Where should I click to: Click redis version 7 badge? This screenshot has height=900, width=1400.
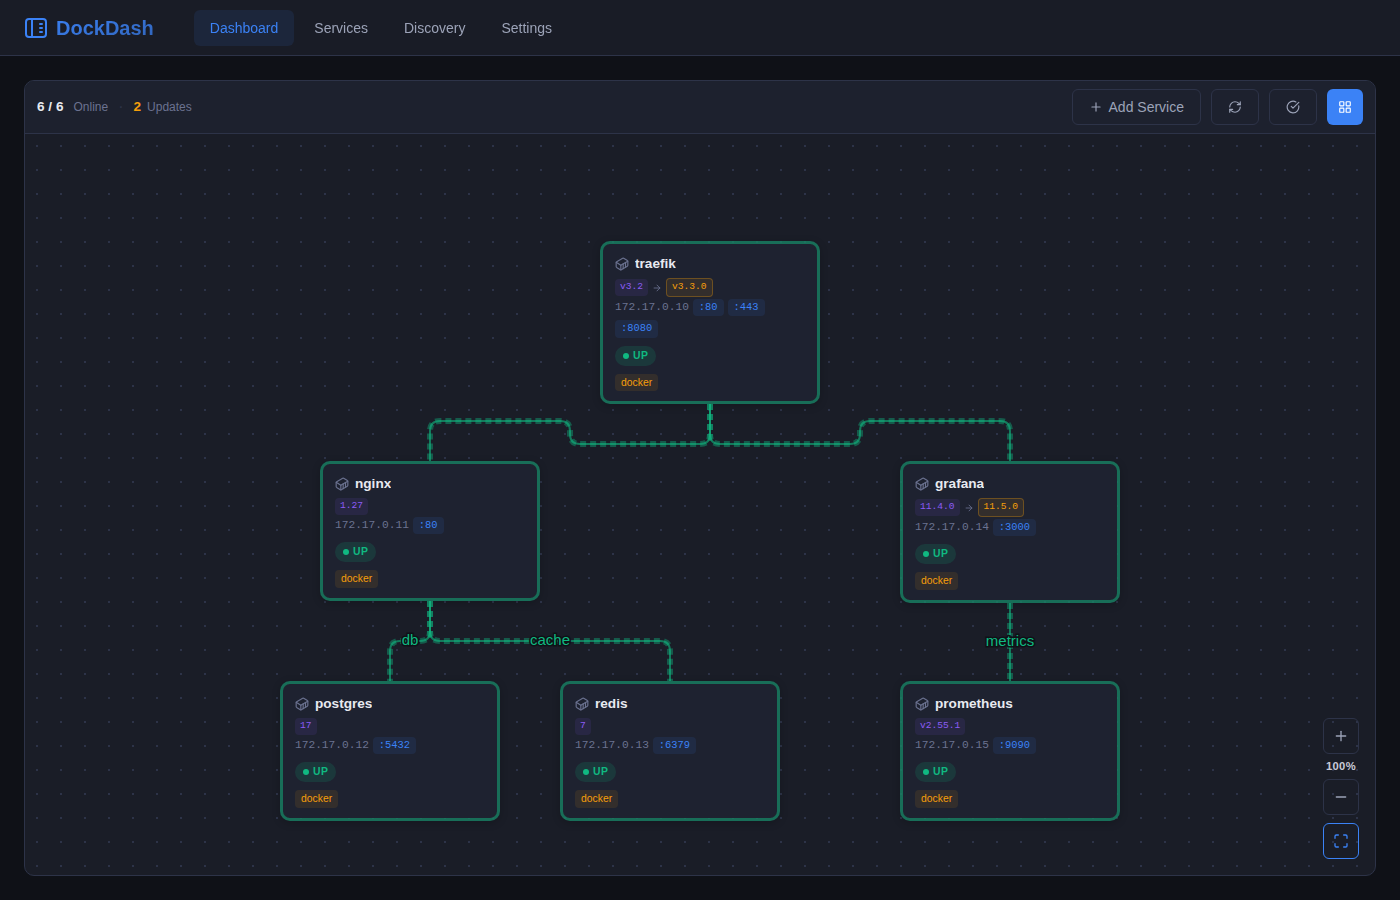click(583, 726)
